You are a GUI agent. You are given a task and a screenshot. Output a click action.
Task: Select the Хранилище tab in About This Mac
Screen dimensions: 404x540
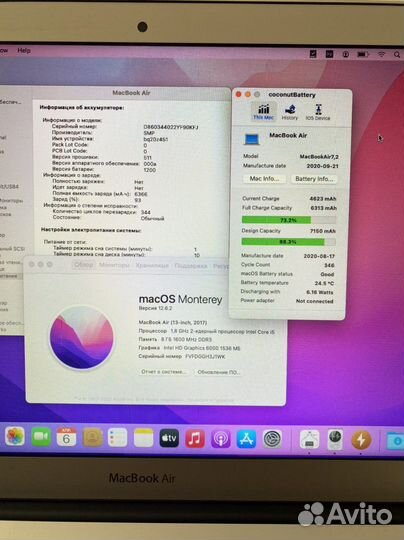(152, 266)
